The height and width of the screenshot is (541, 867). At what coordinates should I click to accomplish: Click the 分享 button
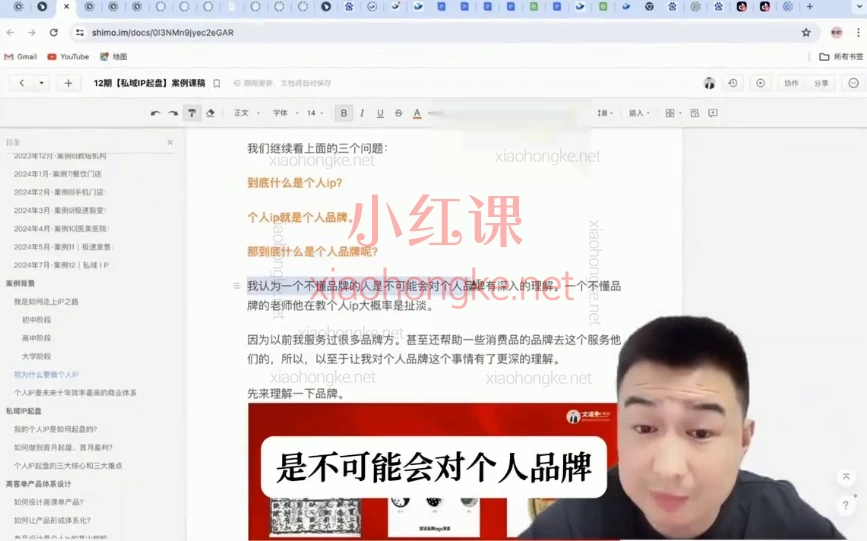(821, 83)
